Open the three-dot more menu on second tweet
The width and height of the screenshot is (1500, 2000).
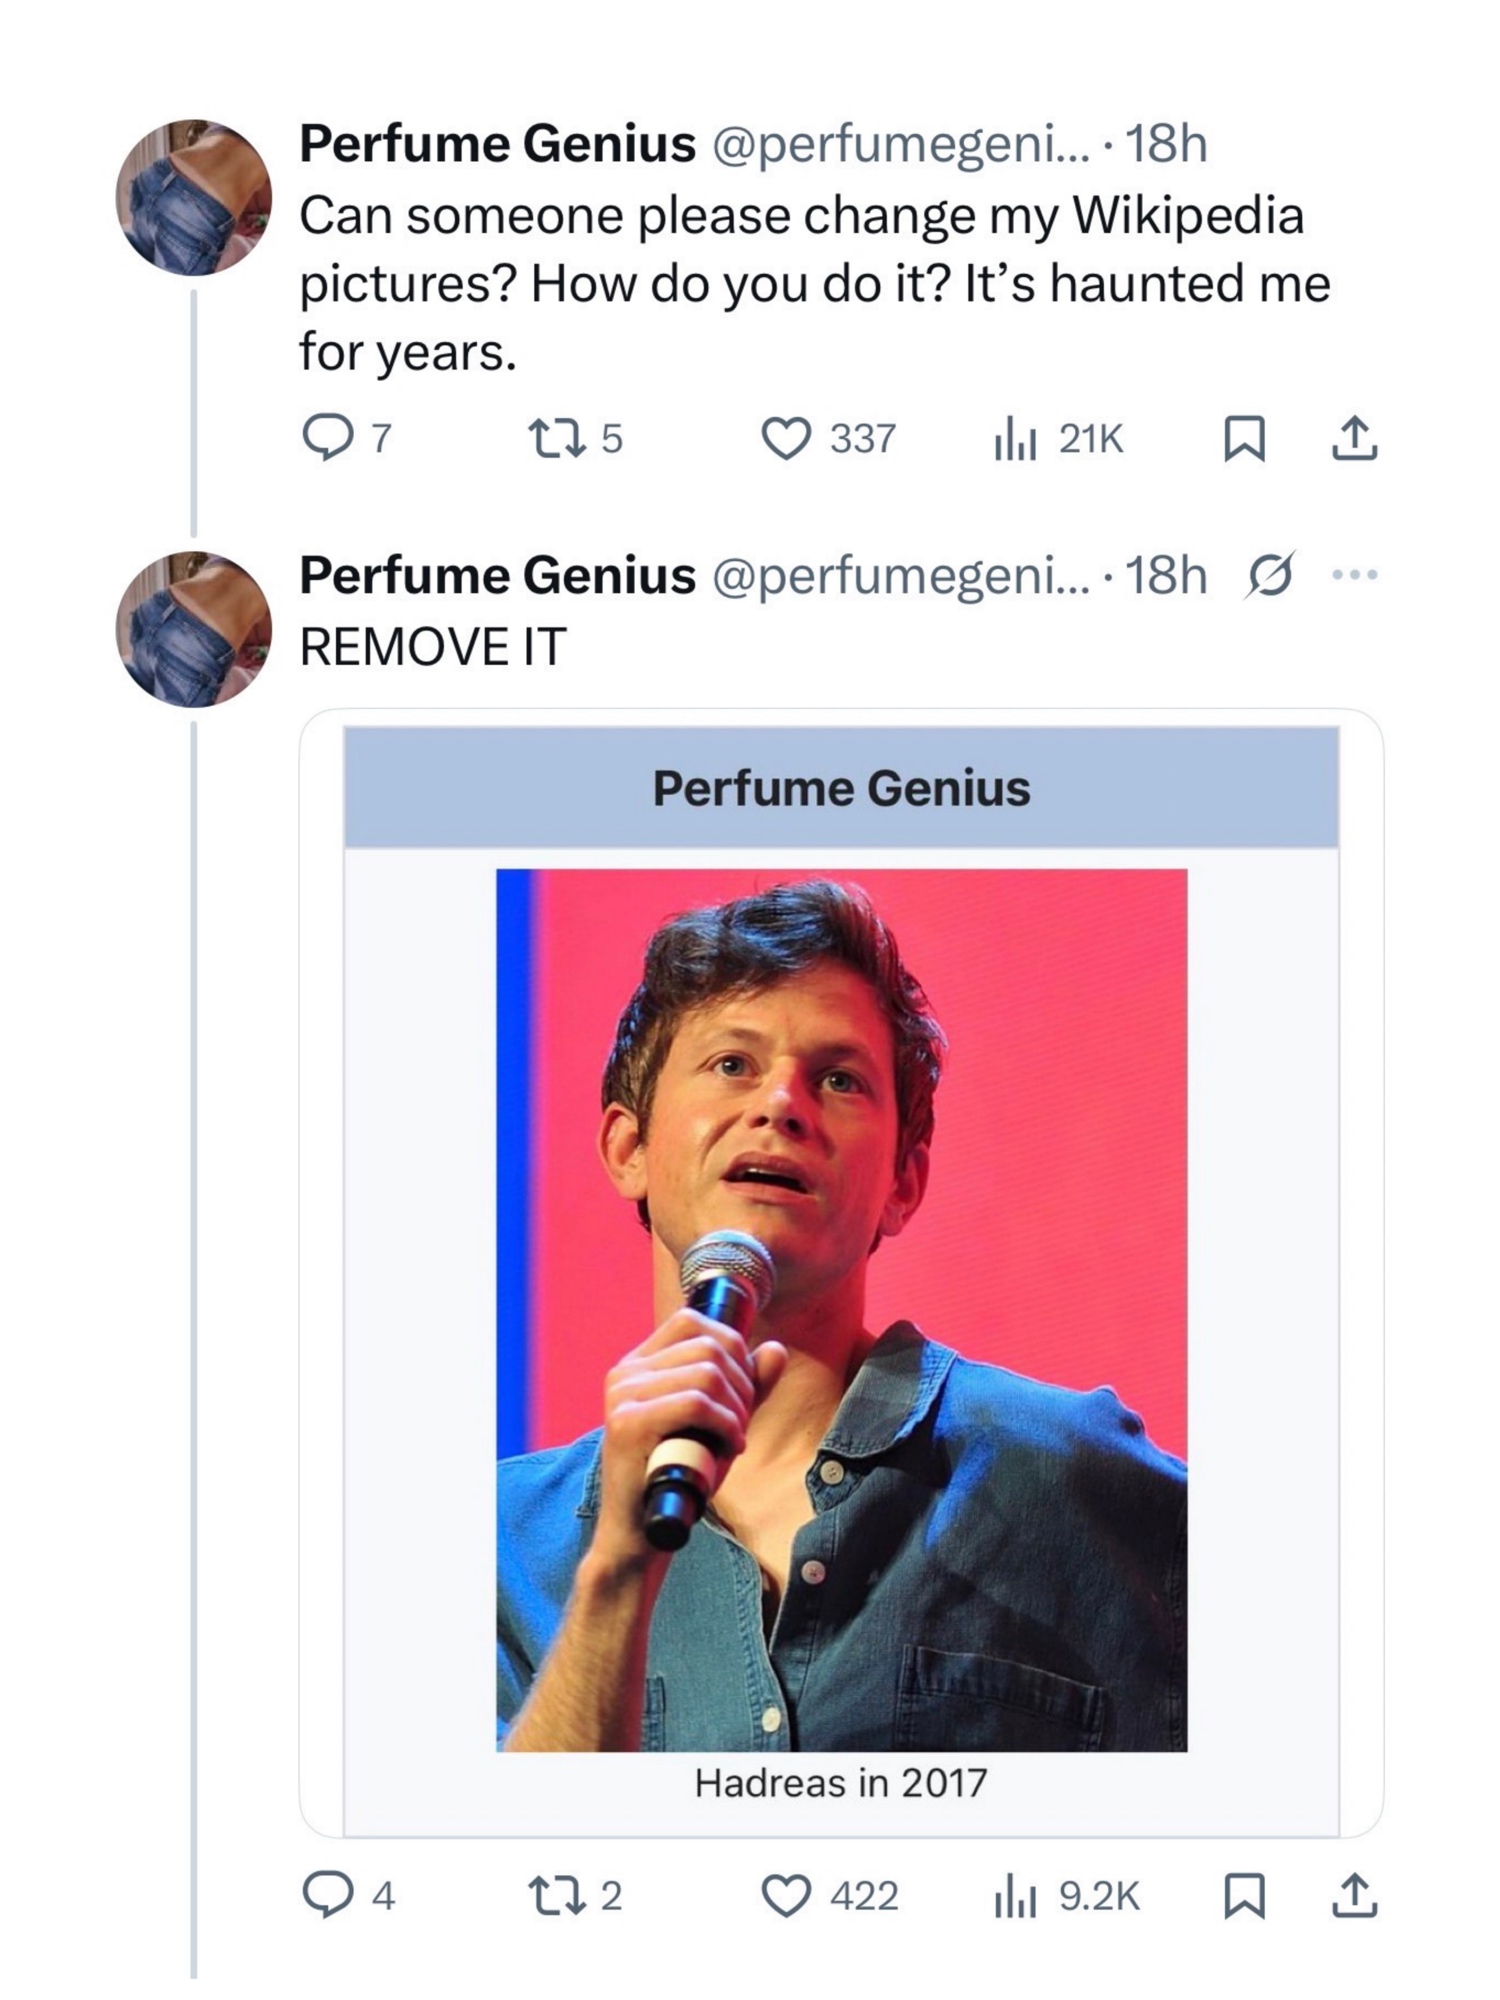[1355, 575]
